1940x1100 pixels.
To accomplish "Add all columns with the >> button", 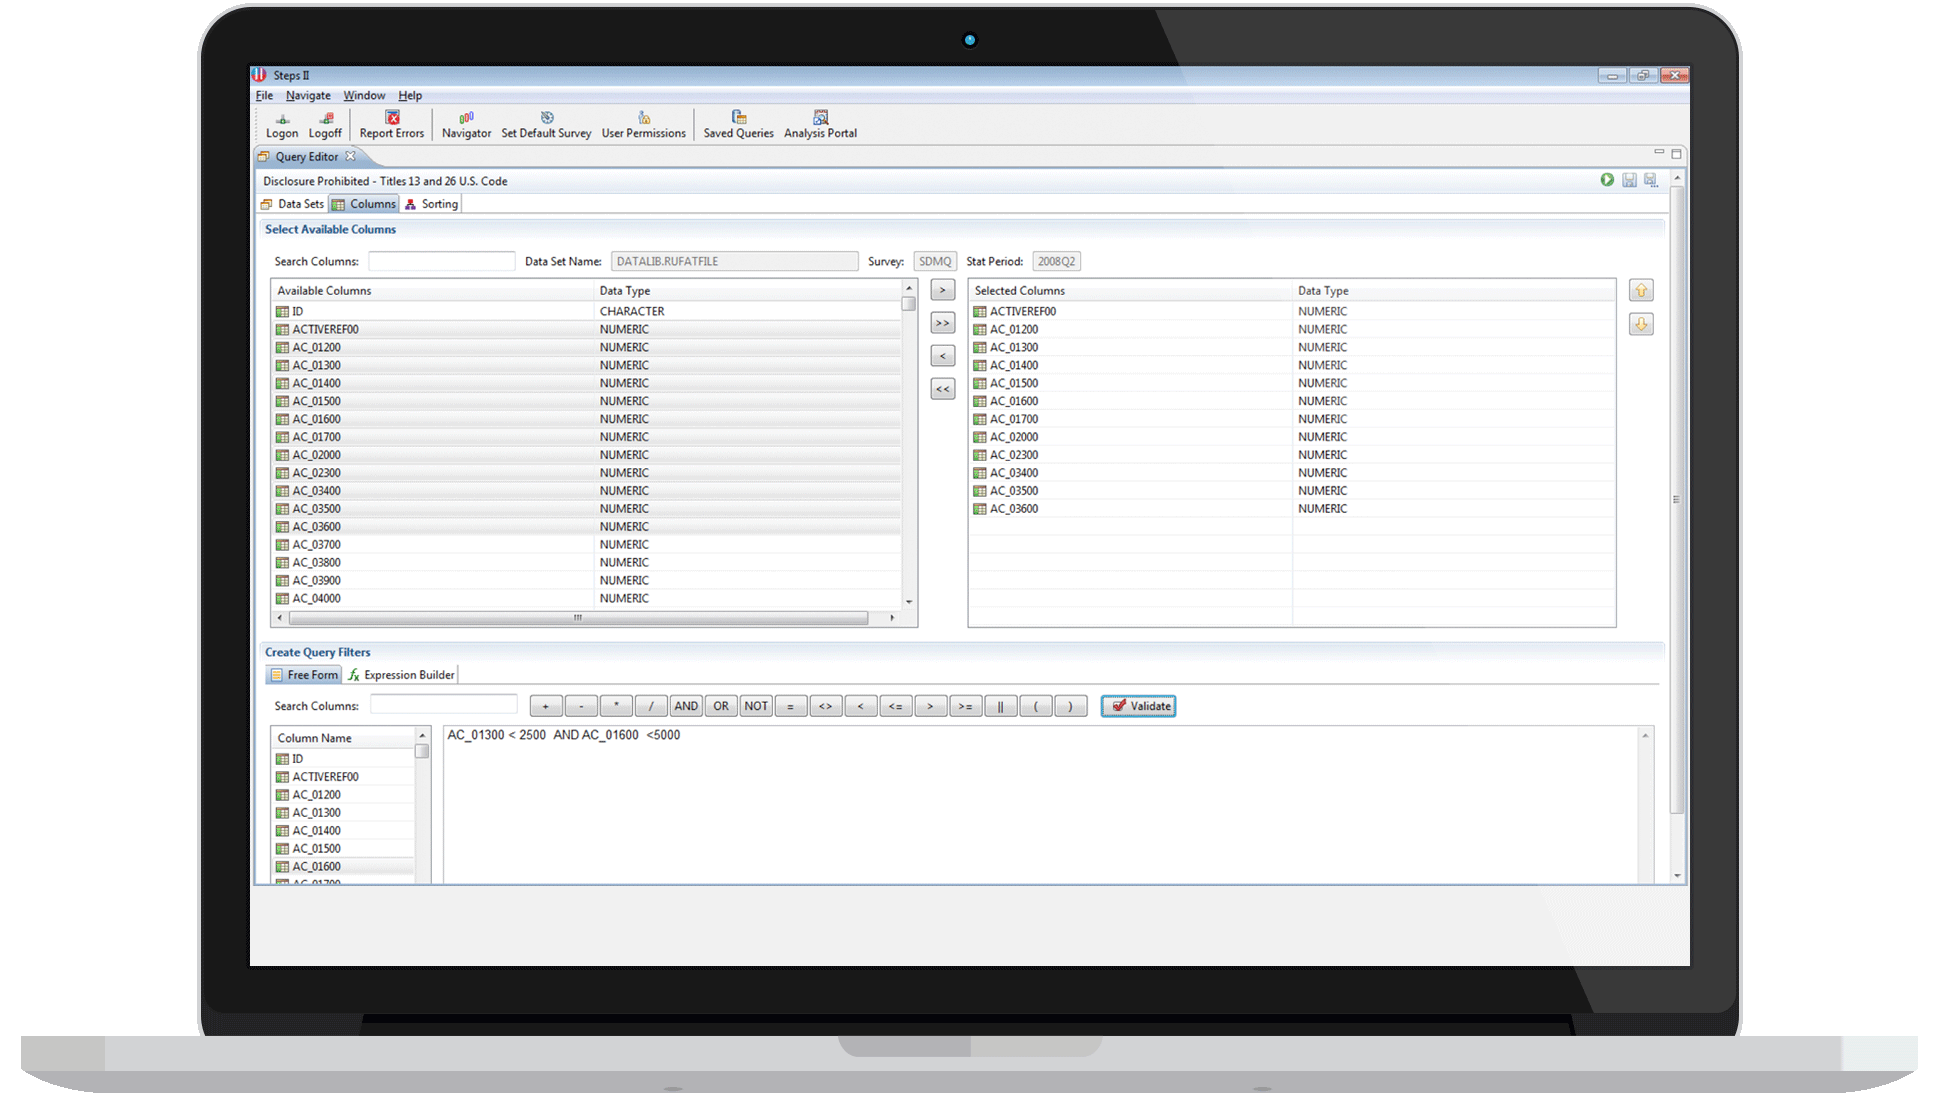I will pyautogui.click(x=942, y=323).
